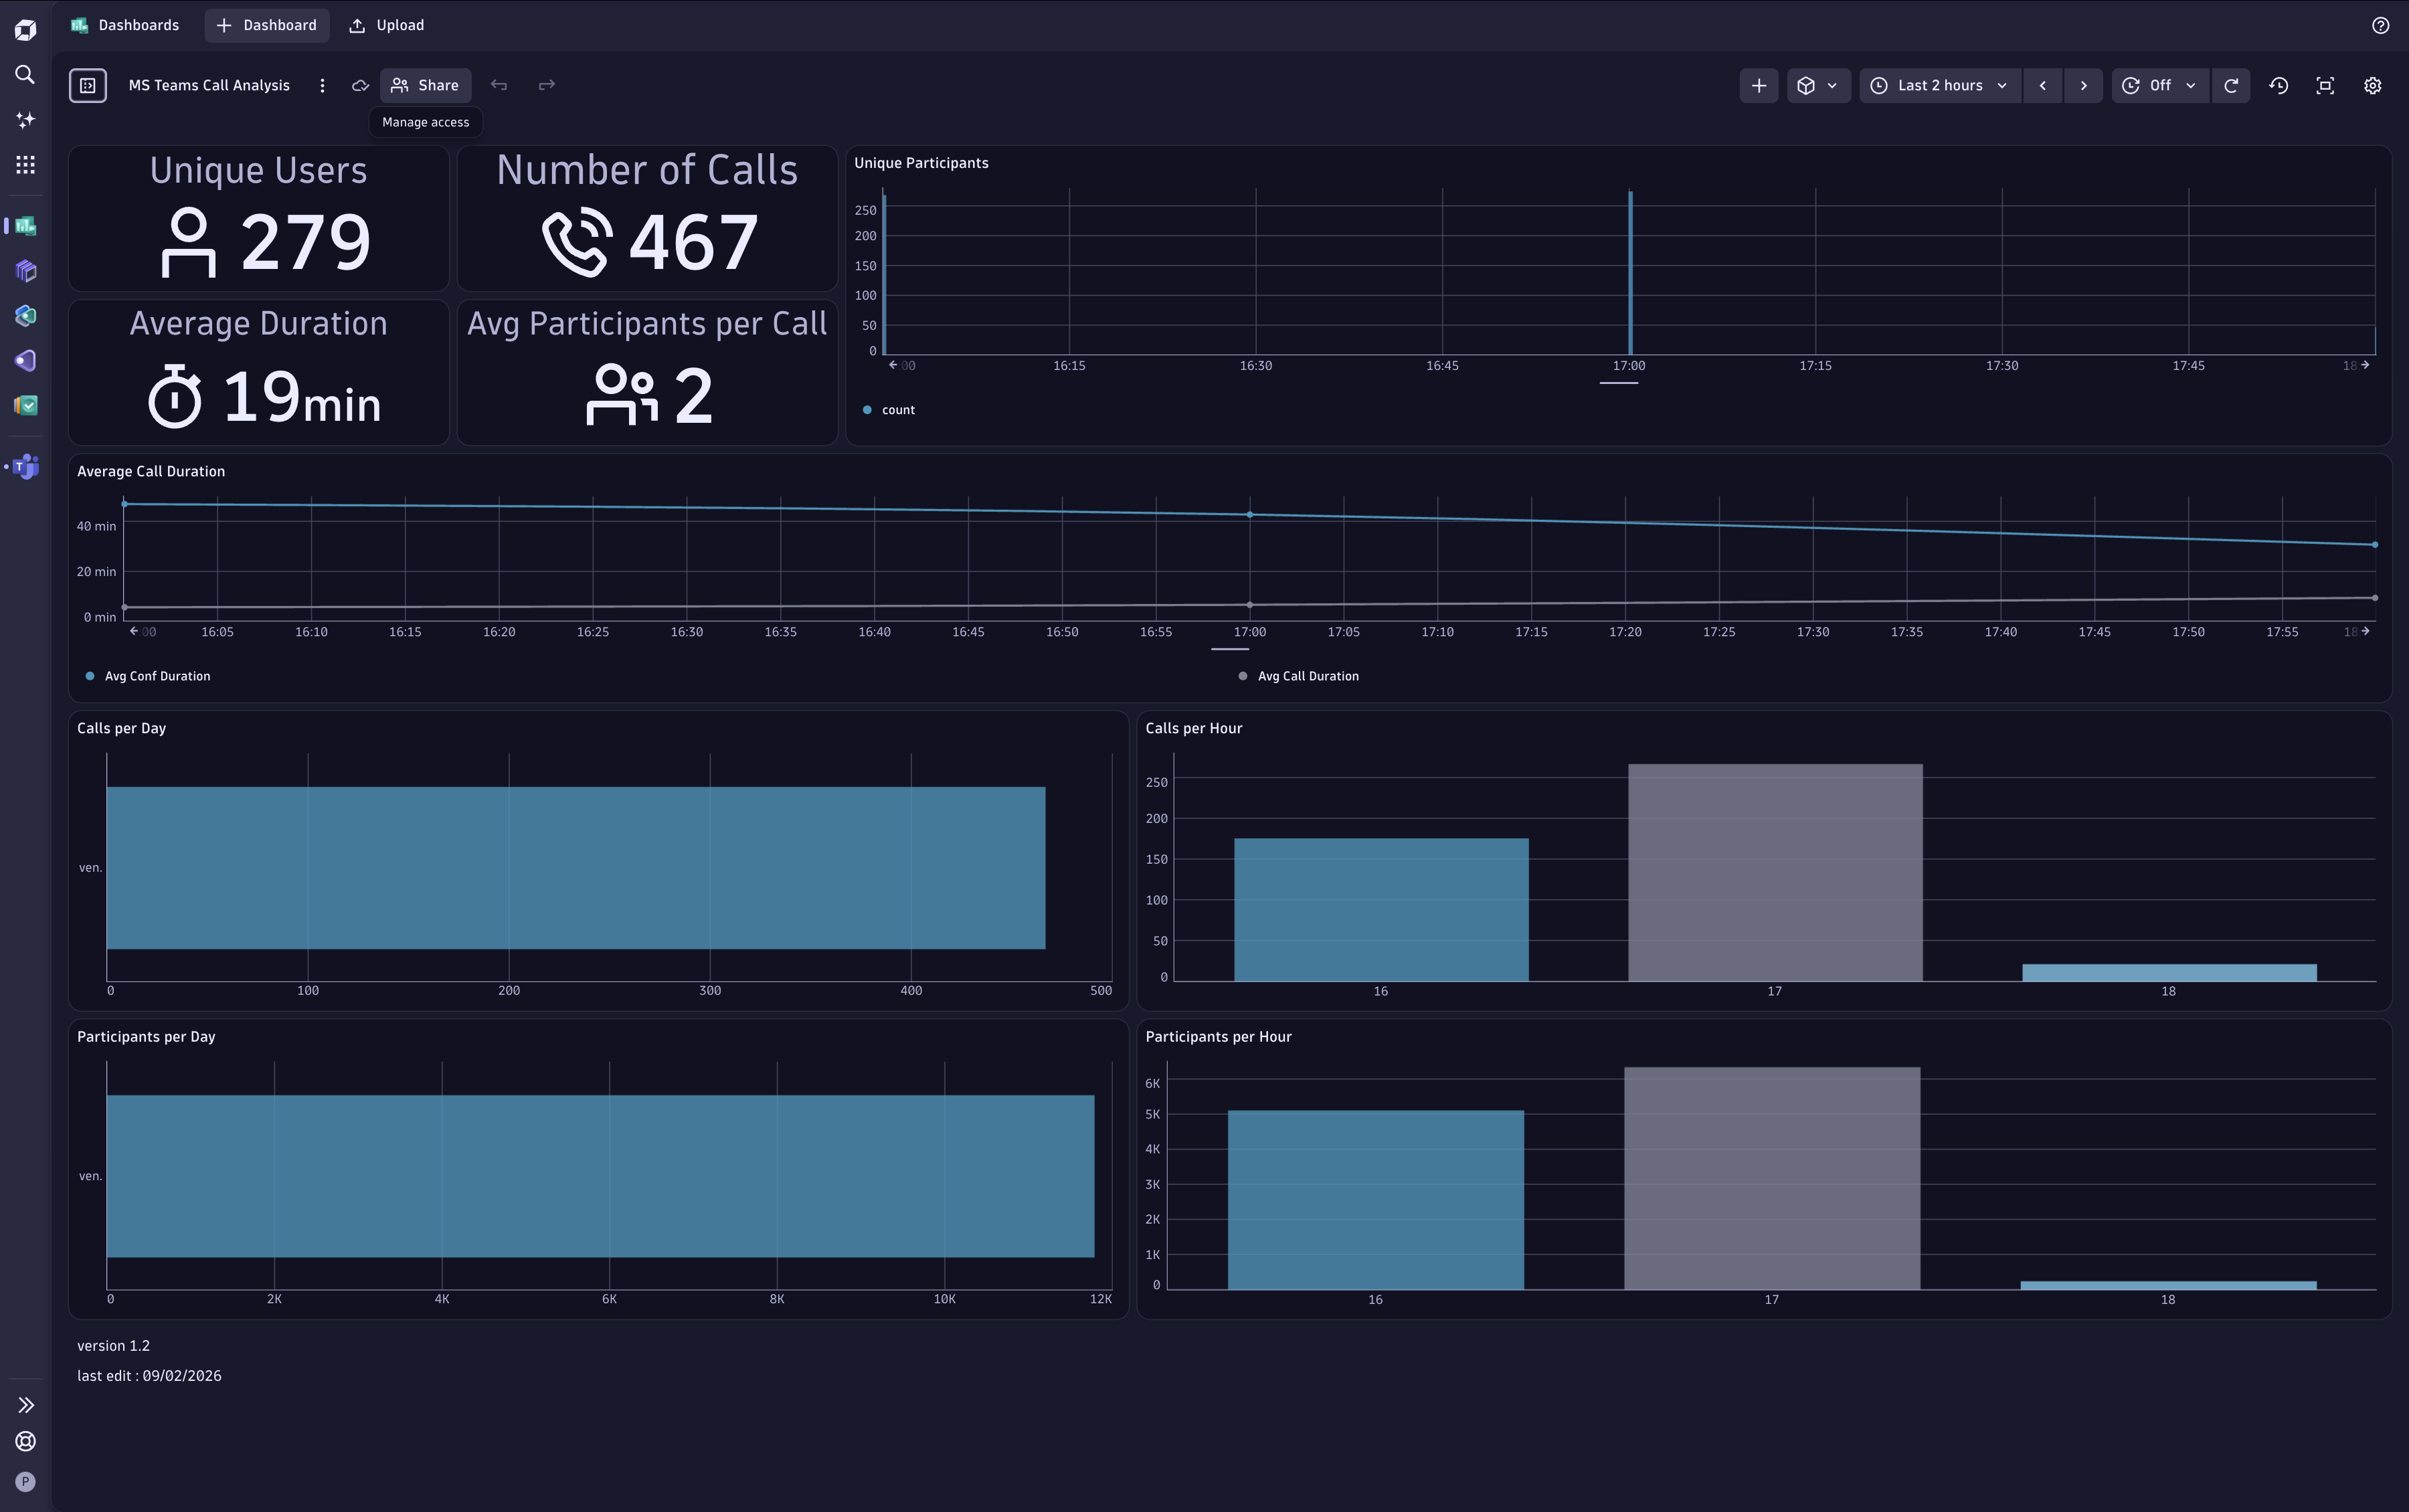Open the Last 2 hours time range dropdown
Image resolution: width=2409 pixels, height=1512 pixels.
[x=1938, y=85]
